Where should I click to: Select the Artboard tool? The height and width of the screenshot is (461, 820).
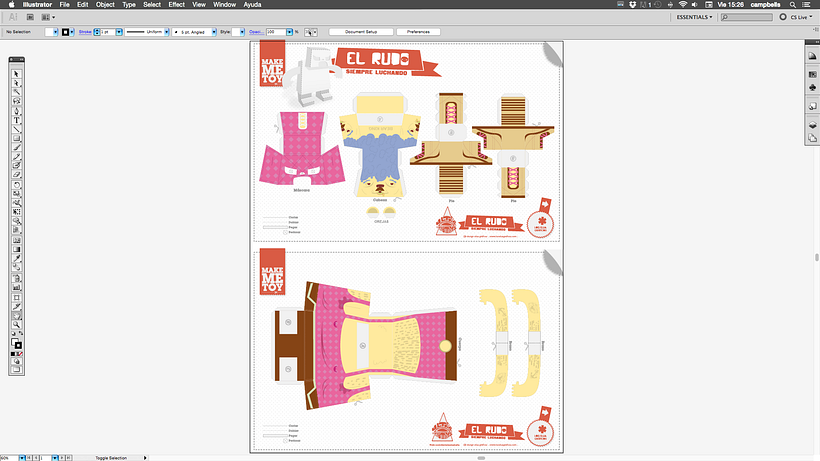point(16,297)
